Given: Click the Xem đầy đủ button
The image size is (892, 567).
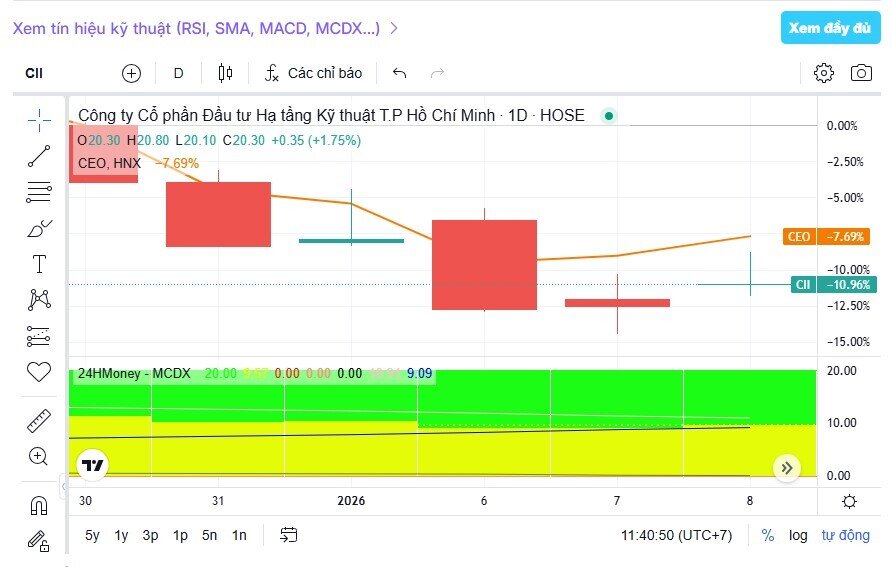Looking at the screenshot, I should pos(830,28).
